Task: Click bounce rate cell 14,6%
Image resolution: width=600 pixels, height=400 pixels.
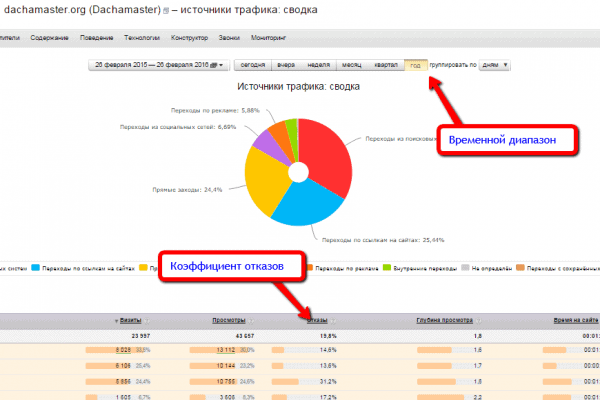Action: 328,350
